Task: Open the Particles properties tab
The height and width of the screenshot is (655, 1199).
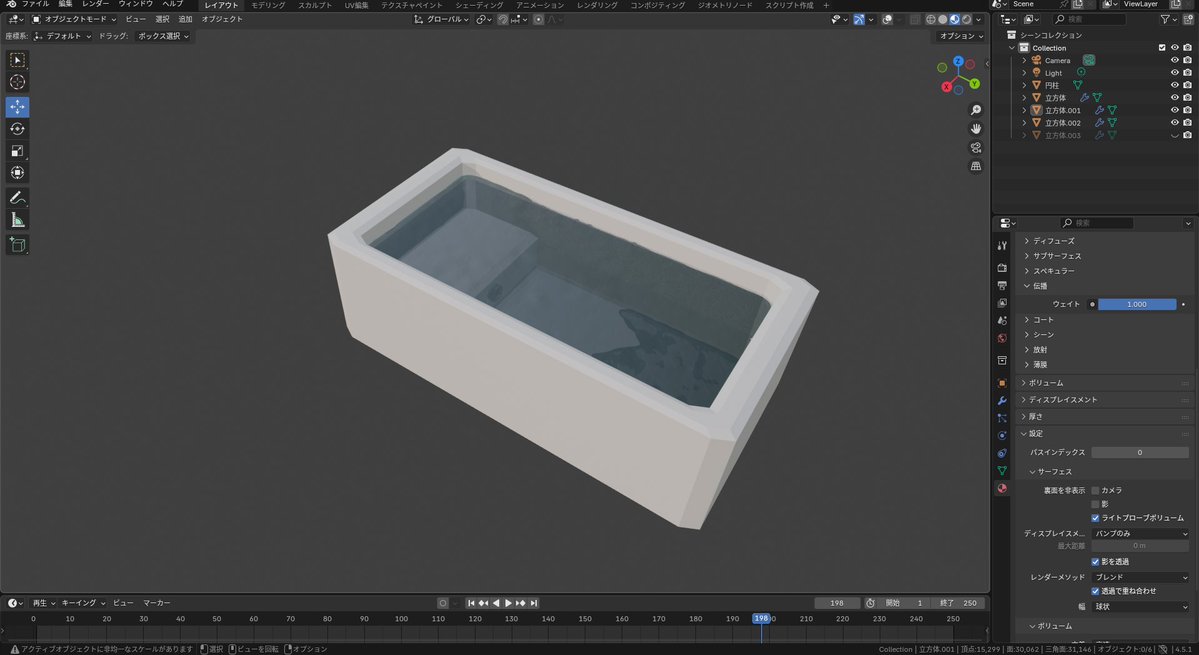Action: tap(1002, 418)
